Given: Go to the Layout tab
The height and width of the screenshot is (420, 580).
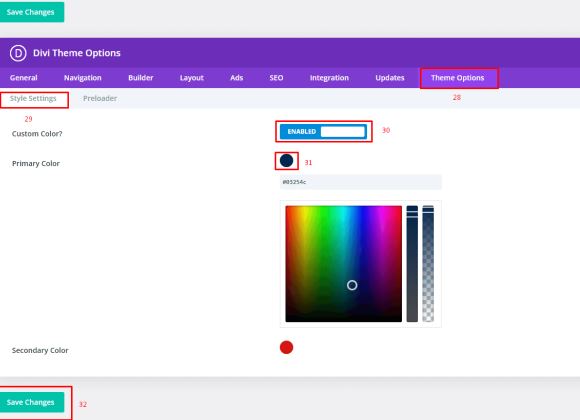Looking at the screenshot, I should [x=192, y=78].
